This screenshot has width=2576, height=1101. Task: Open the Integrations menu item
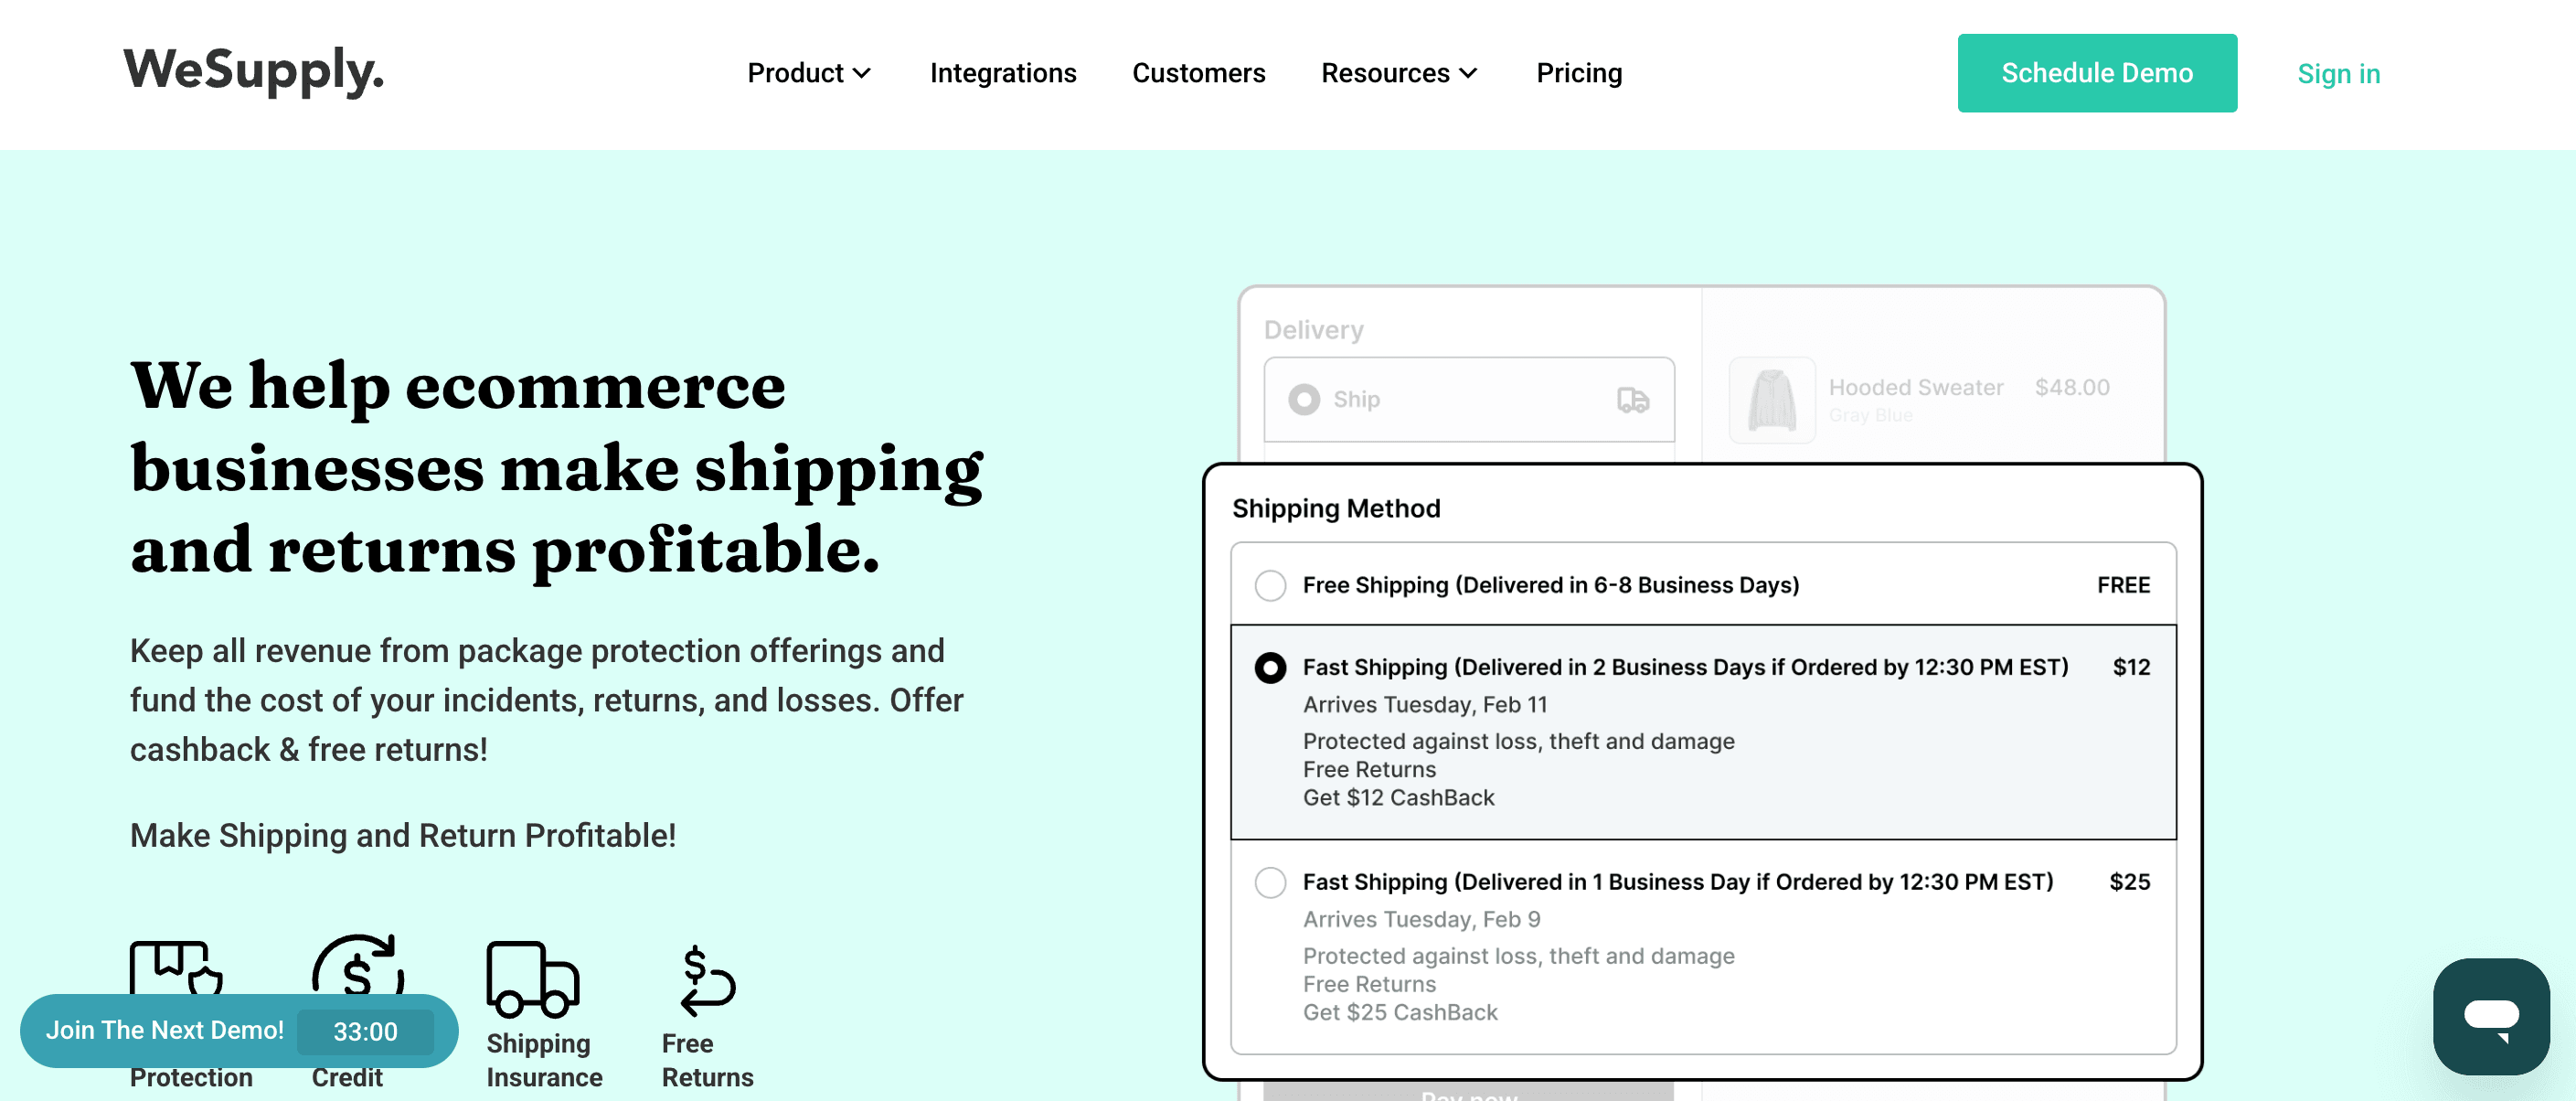coord(1002,73)
